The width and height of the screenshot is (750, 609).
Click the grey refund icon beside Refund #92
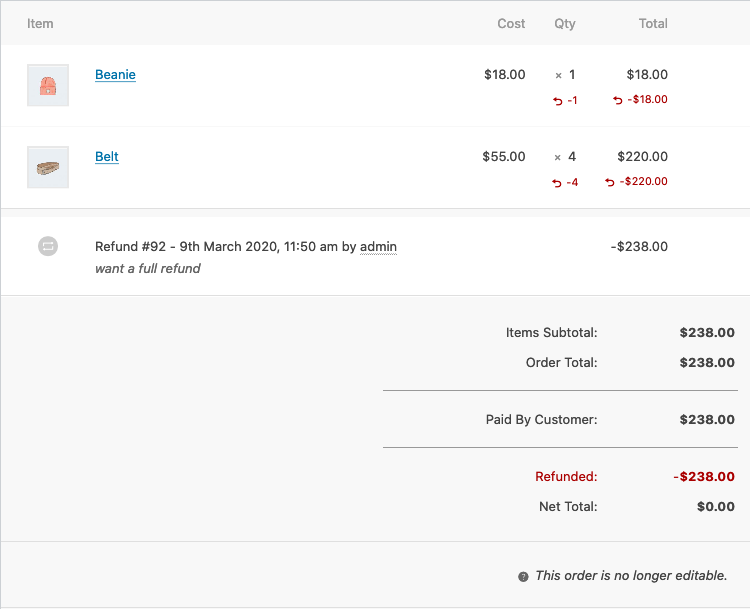pyautogui.click(x=48, y=246)
